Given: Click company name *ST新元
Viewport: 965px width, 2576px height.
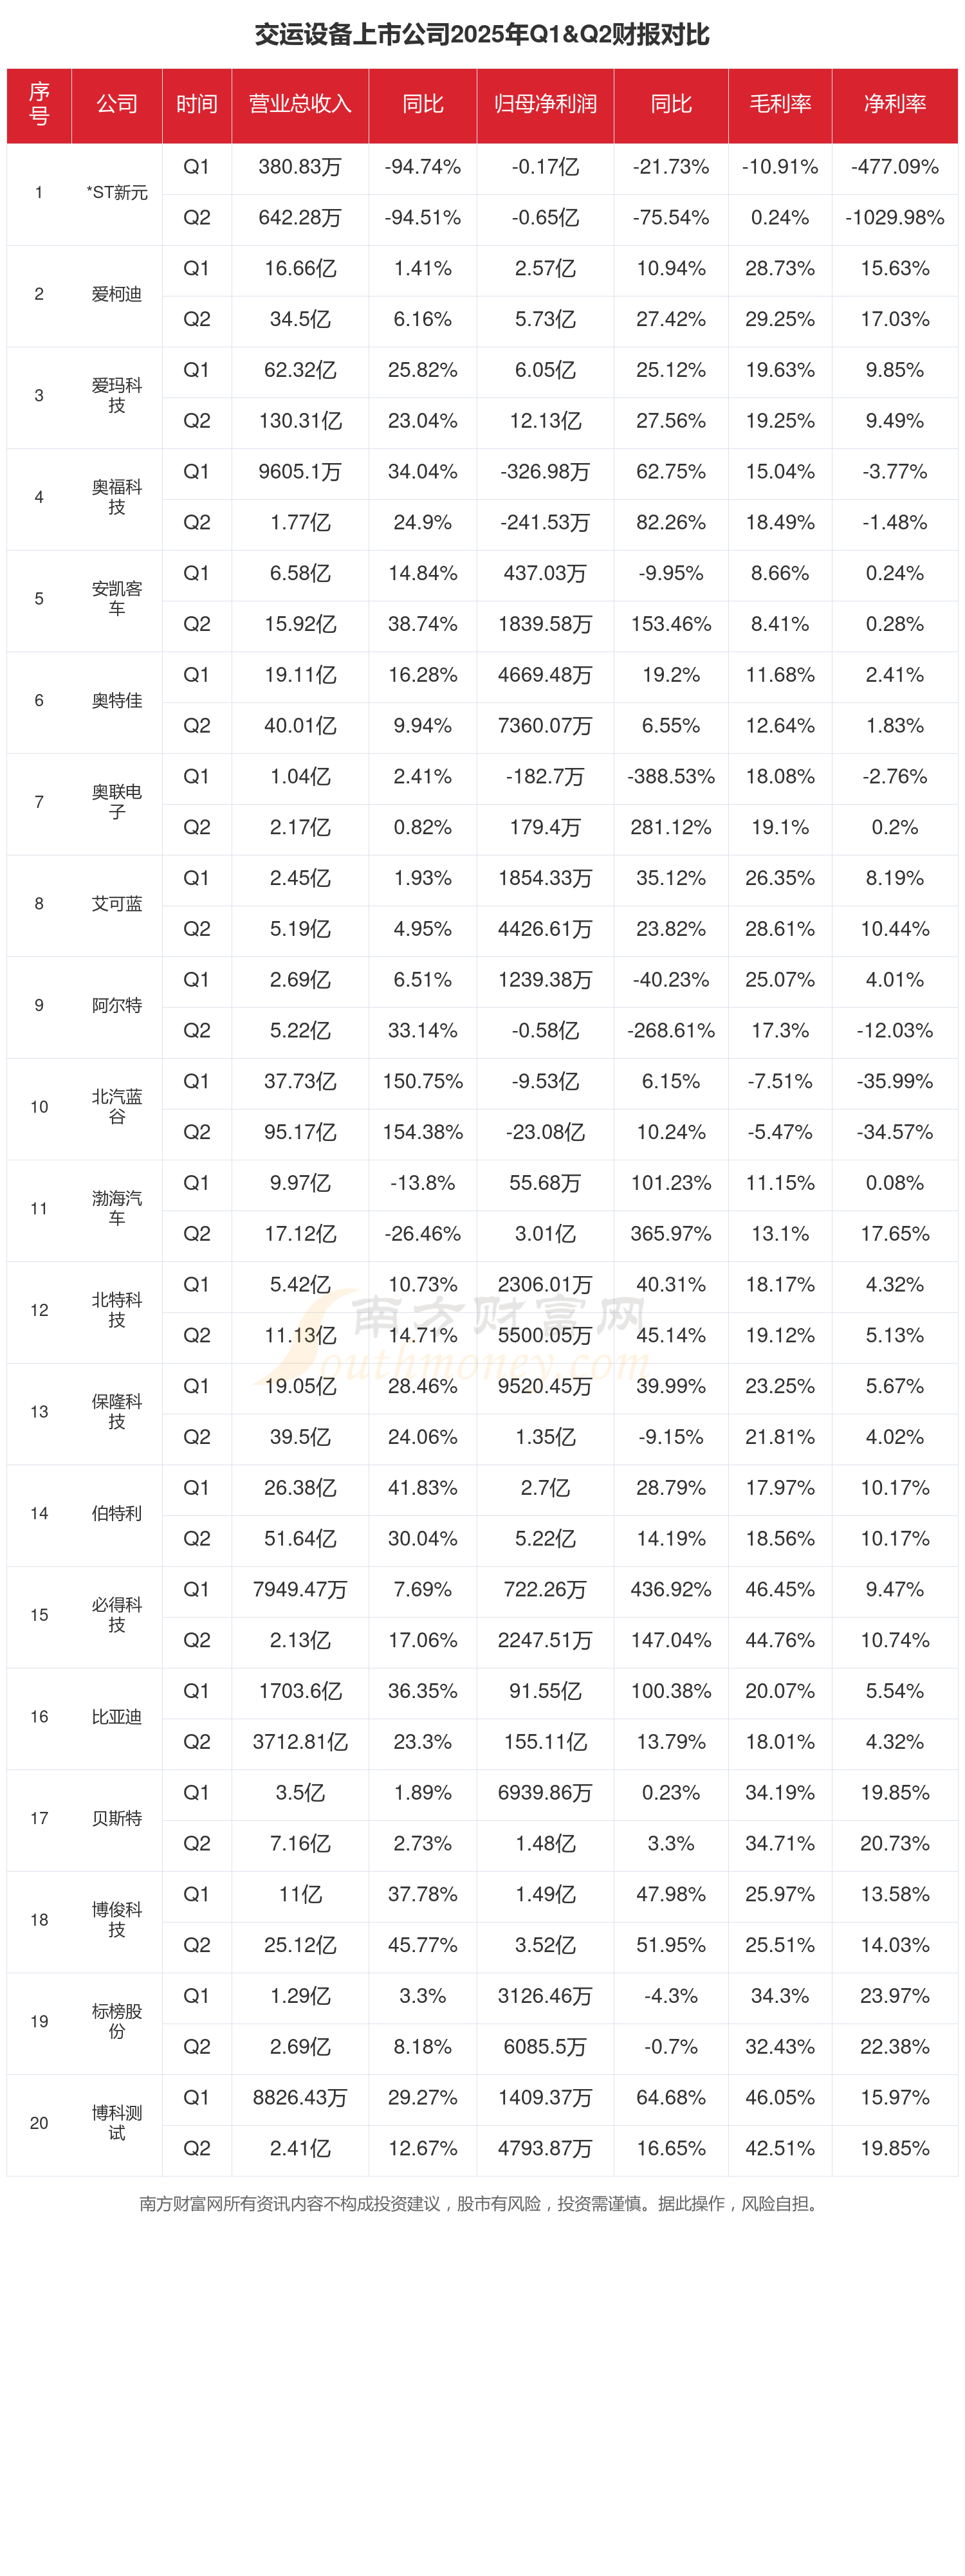Looking at the screenshot, I should (117, 192).
